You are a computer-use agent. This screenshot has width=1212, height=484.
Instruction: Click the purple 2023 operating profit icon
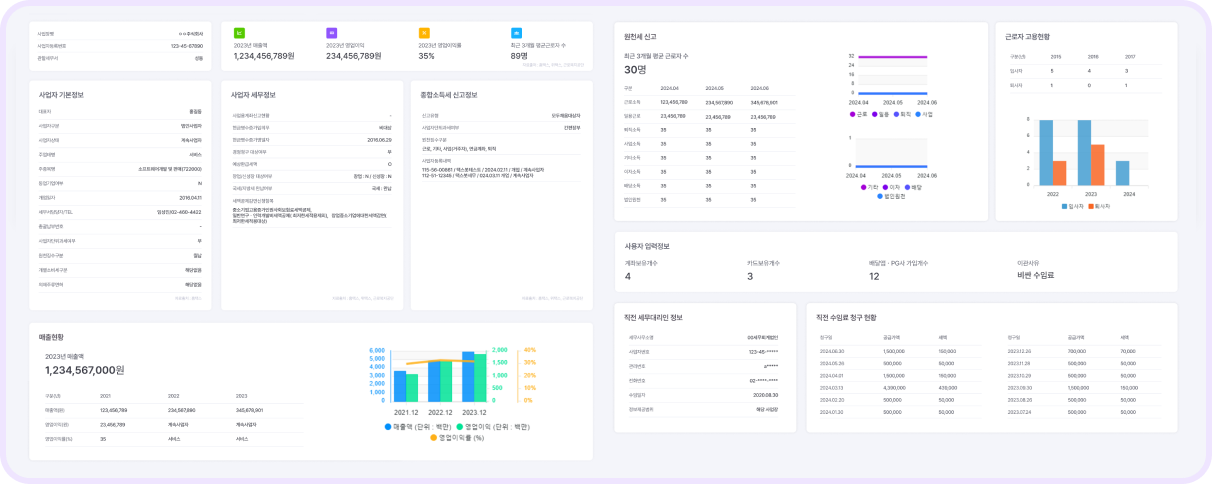pyautogui.click(x=331, y=33)
